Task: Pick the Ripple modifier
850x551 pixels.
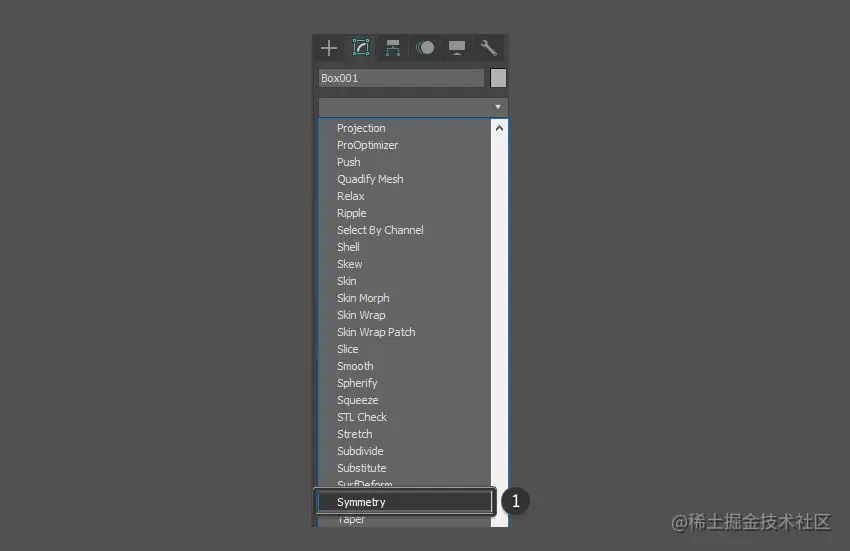Action: [352, 213]
